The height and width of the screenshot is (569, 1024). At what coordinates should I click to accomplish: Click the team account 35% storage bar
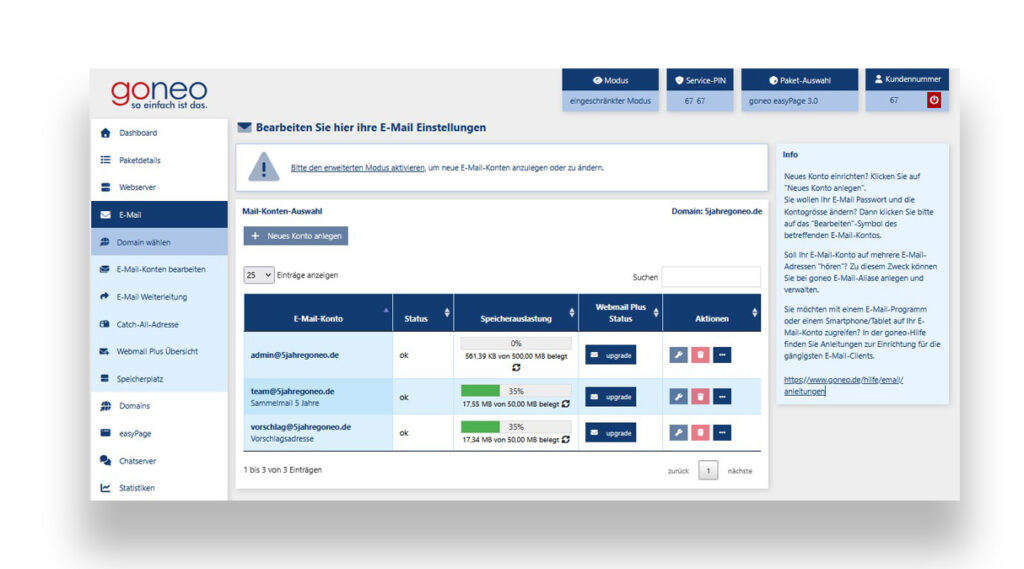pyautogui.click(x=516, y=391)
